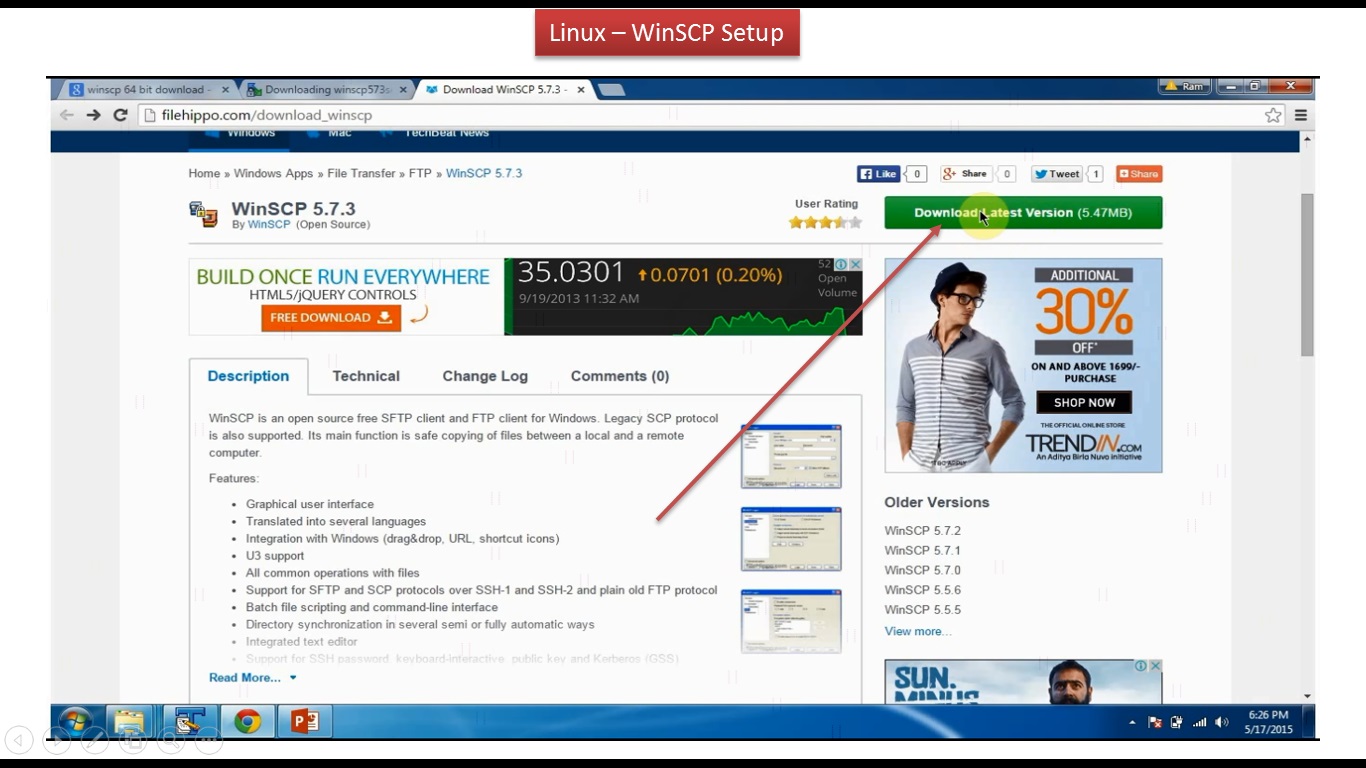Close the 'Downloading winscp573' tab
This screenshot has width=1366, height=768.
click(403, 90)
